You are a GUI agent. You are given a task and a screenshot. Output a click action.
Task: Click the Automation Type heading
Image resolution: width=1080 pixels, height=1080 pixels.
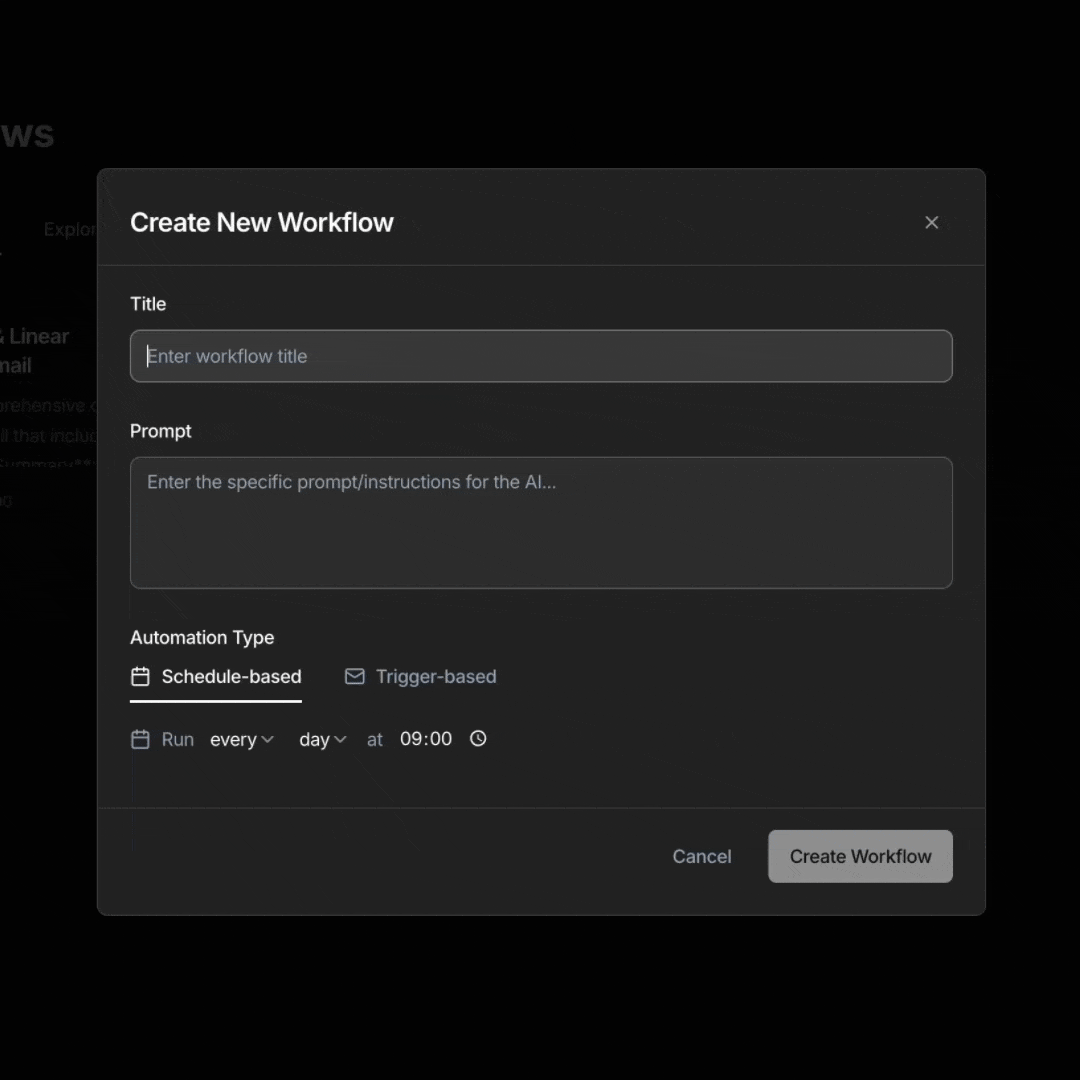pos(202,638)
